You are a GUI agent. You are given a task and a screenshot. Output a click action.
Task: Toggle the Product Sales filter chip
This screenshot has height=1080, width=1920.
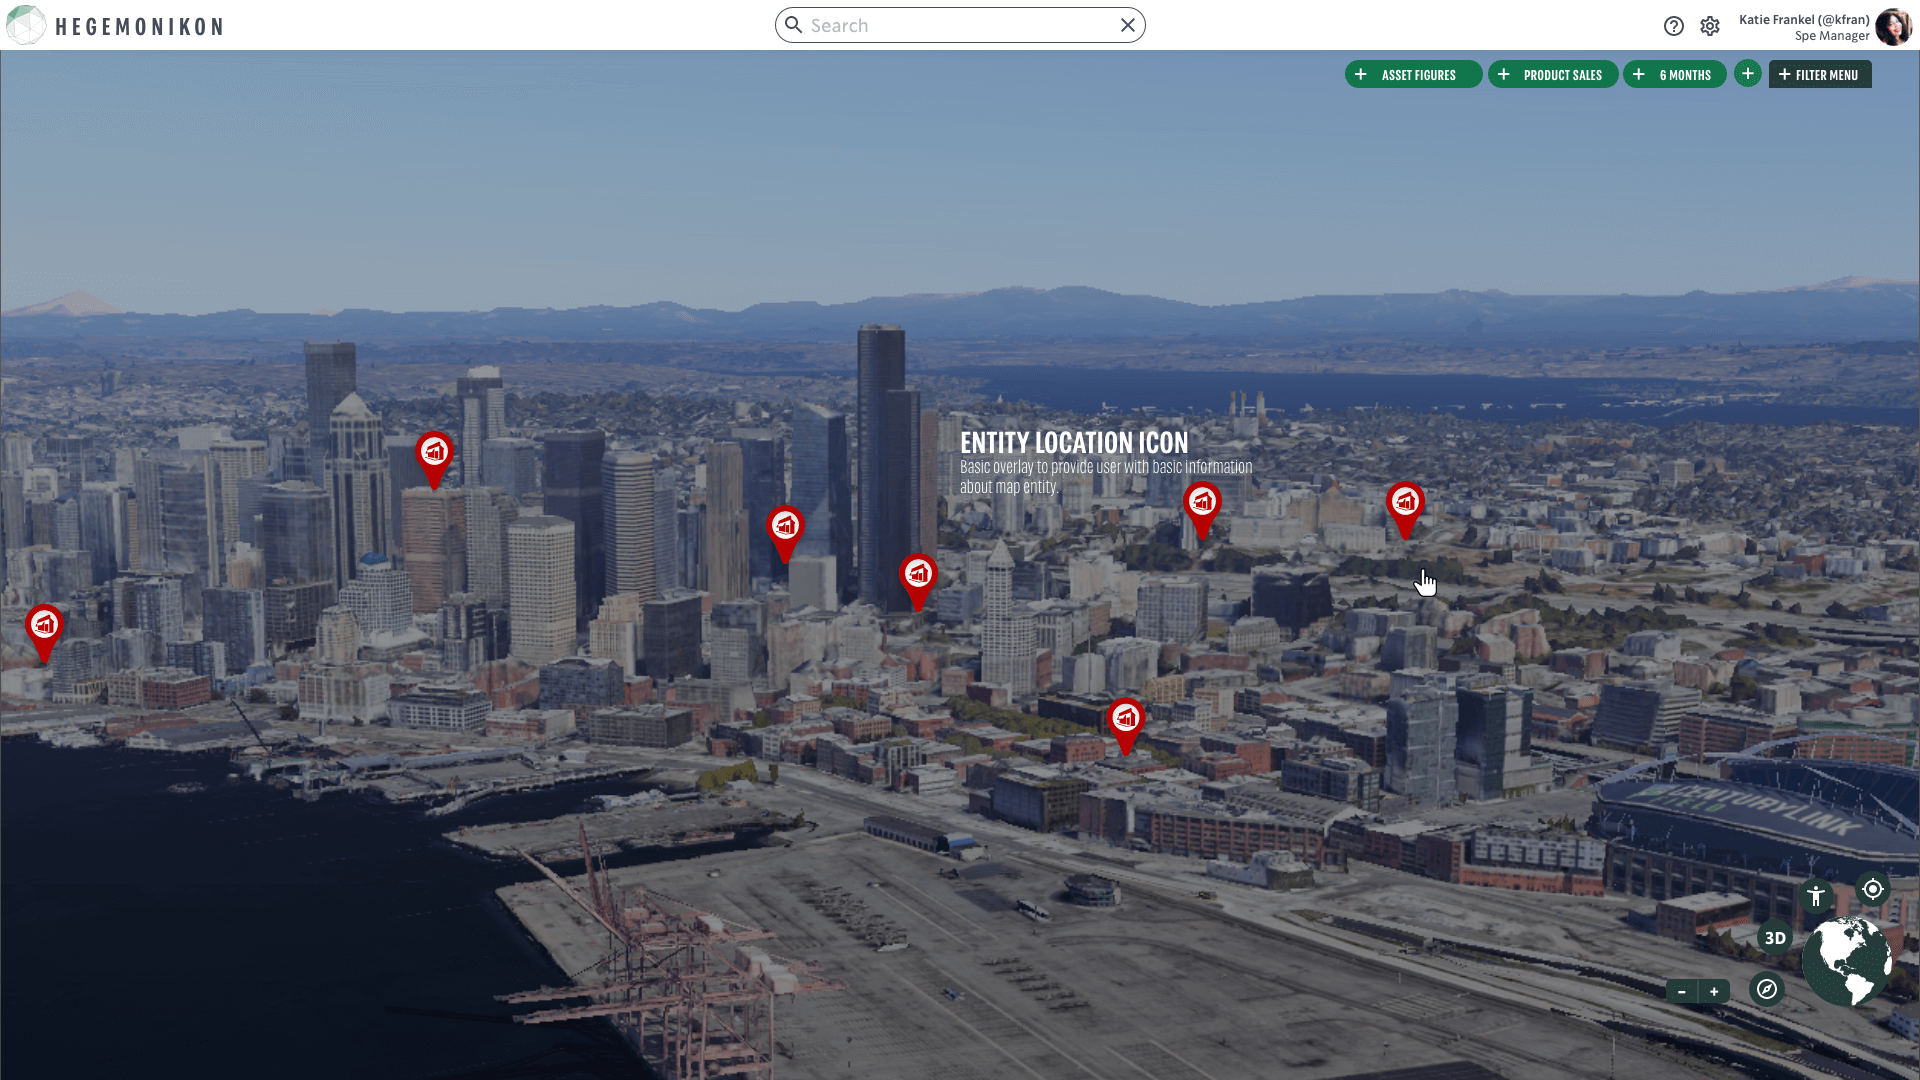[x=1553, y=75]
